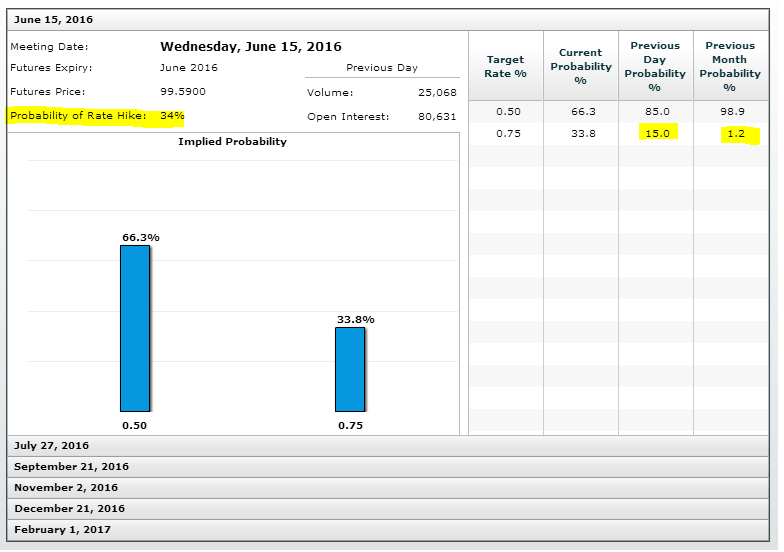Click the Volume value 25,068
This screenshot has width=784, height=552.
(x=437, y=93)
